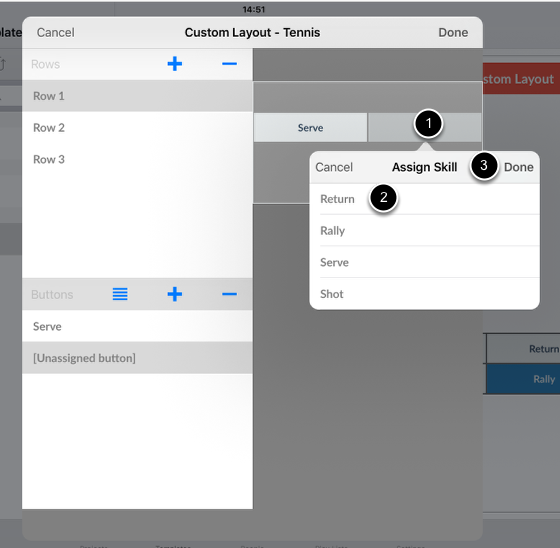Viewport: 560px width, 548px height.
Task: Add a new row with plus icon
Action: click(x=175, y=64)
